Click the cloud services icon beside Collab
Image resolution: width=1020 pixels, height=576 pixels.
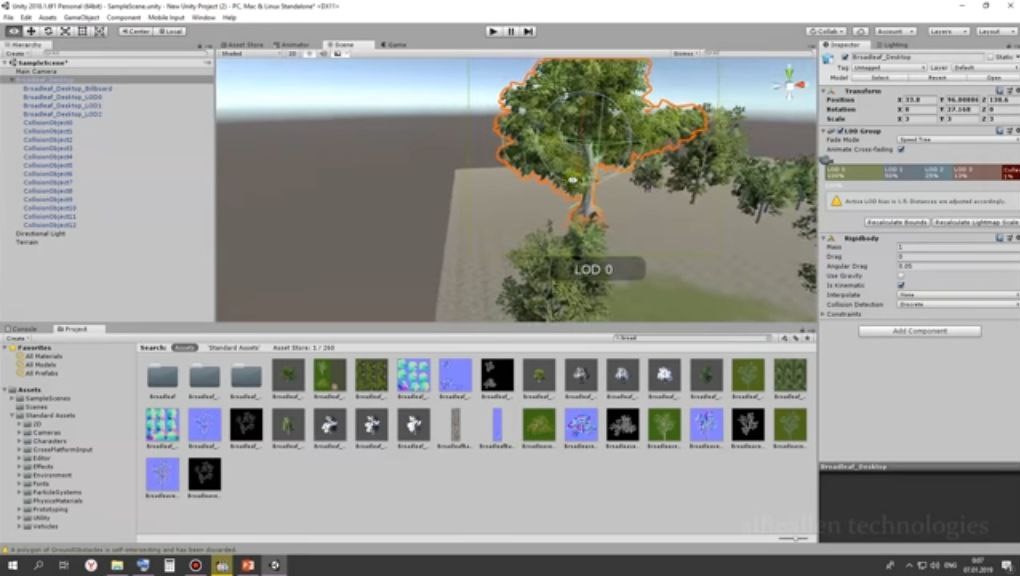pyautogui.click(x=861, y=31)
